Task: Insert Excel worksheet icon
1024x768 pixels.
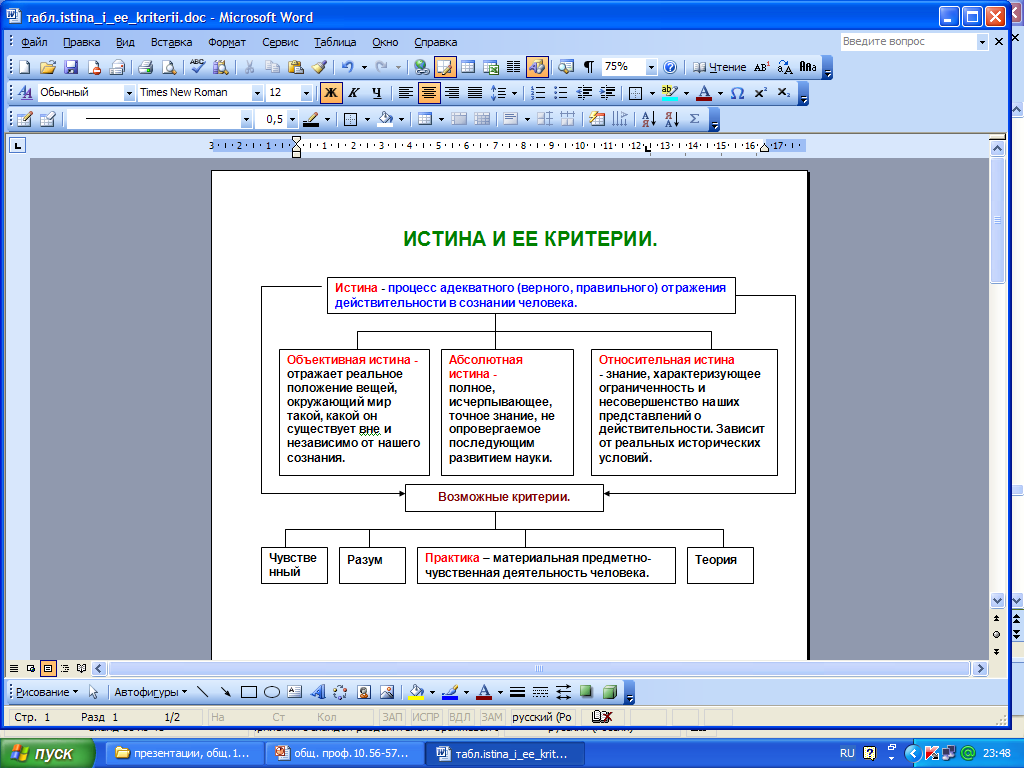Action: coord(491,67)
